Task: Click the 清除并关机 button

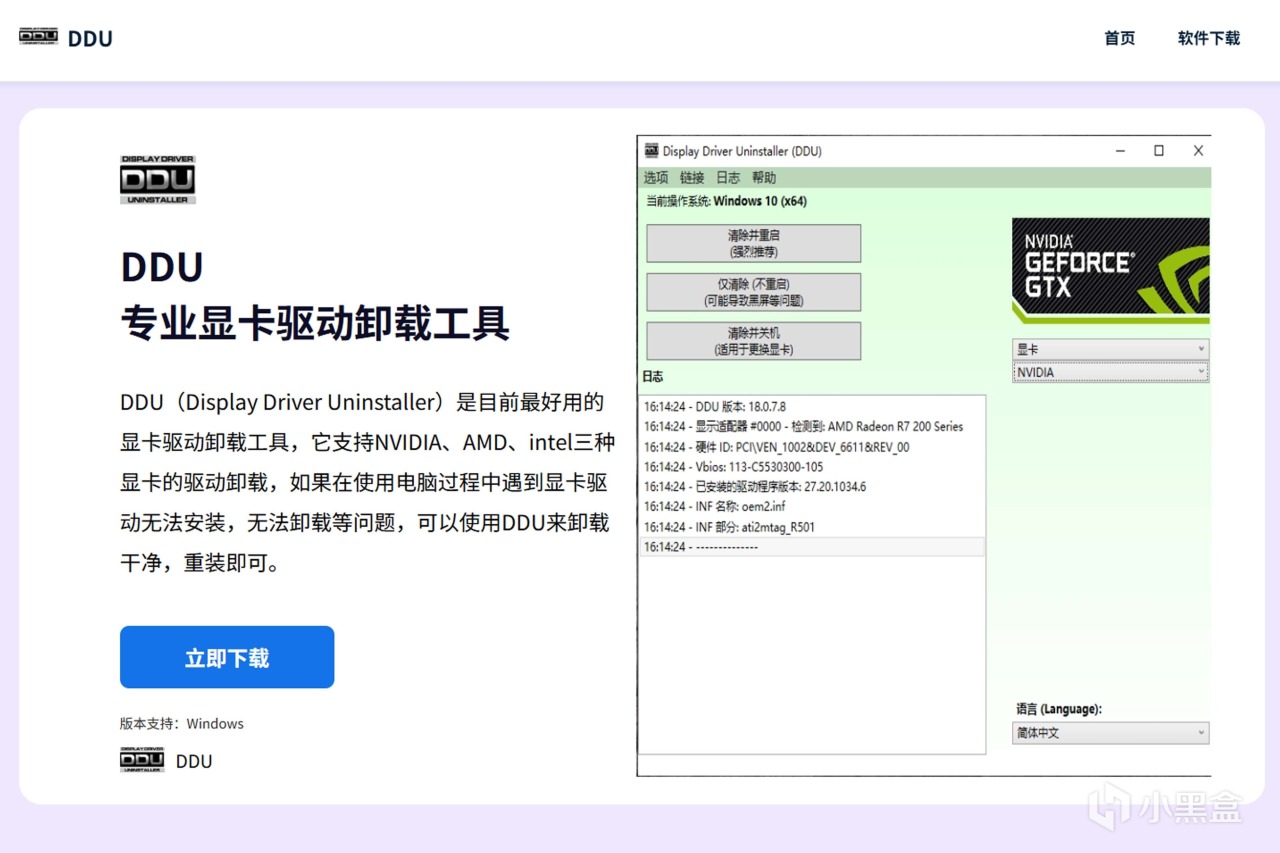Action: tap(754, 341)
